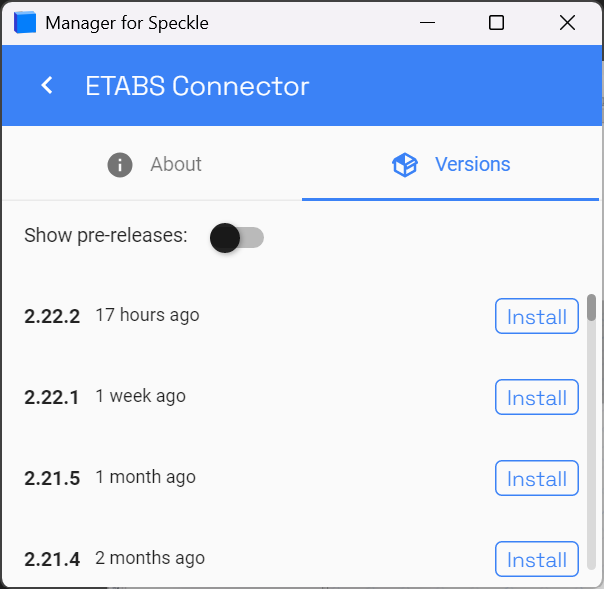Toggle the Show pre-releases switch
This screenshot has width=604, height=589.
[237, 237]
